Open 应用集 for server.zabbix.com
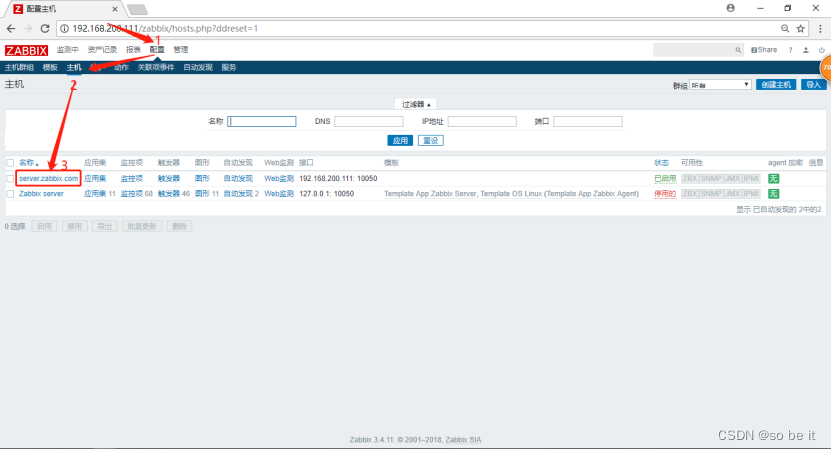831x450 pixels. 95,179
